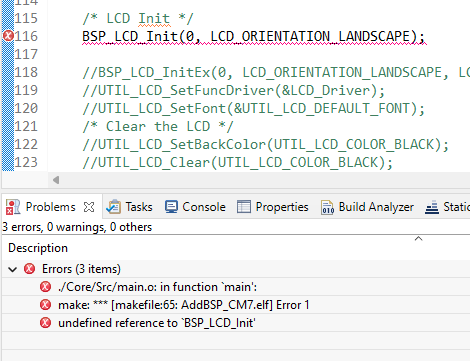Open the Build Analyzer tab
The height and width of the screenshot is (361, 470).
367,207
